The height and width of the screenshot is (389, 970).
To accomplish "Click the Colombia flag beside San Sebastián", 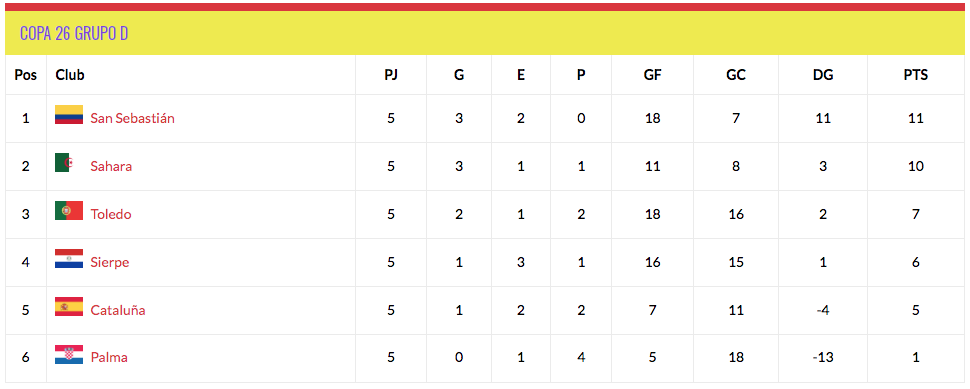I will (x=69, y=115).
